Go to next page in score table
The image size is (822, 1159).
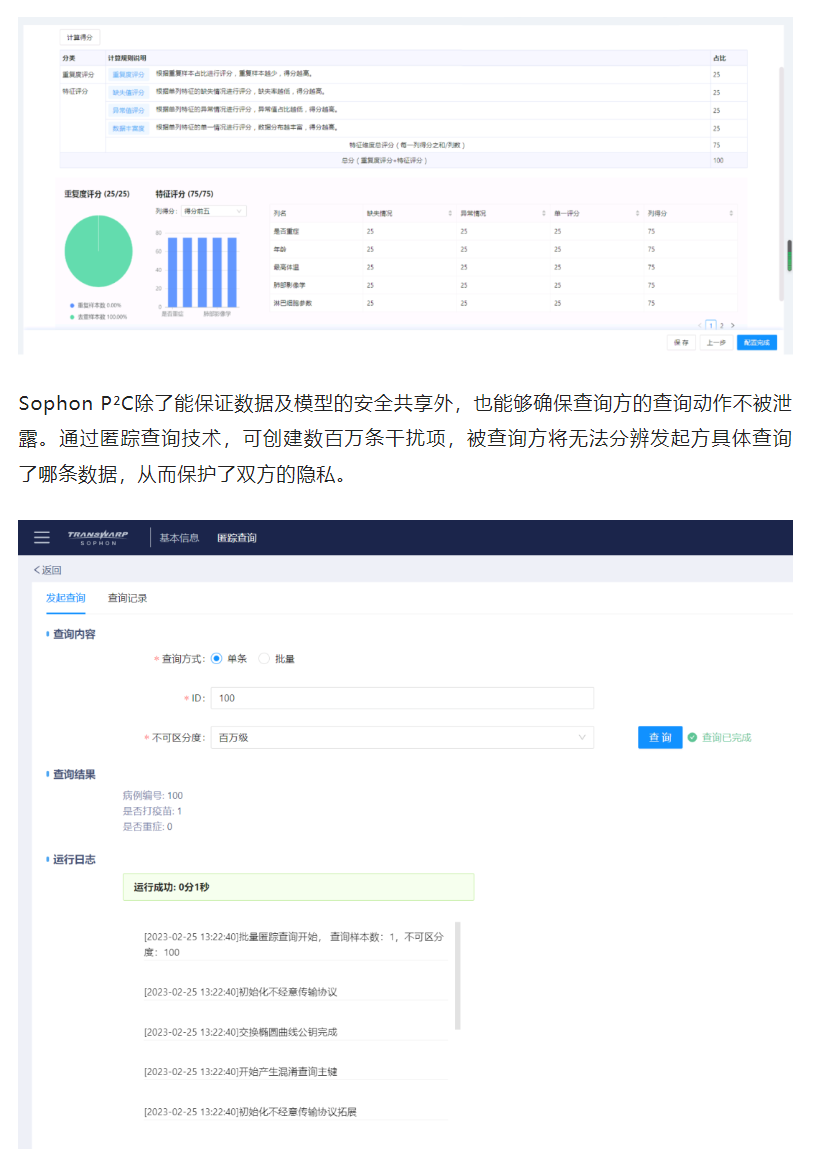(733, 325)
